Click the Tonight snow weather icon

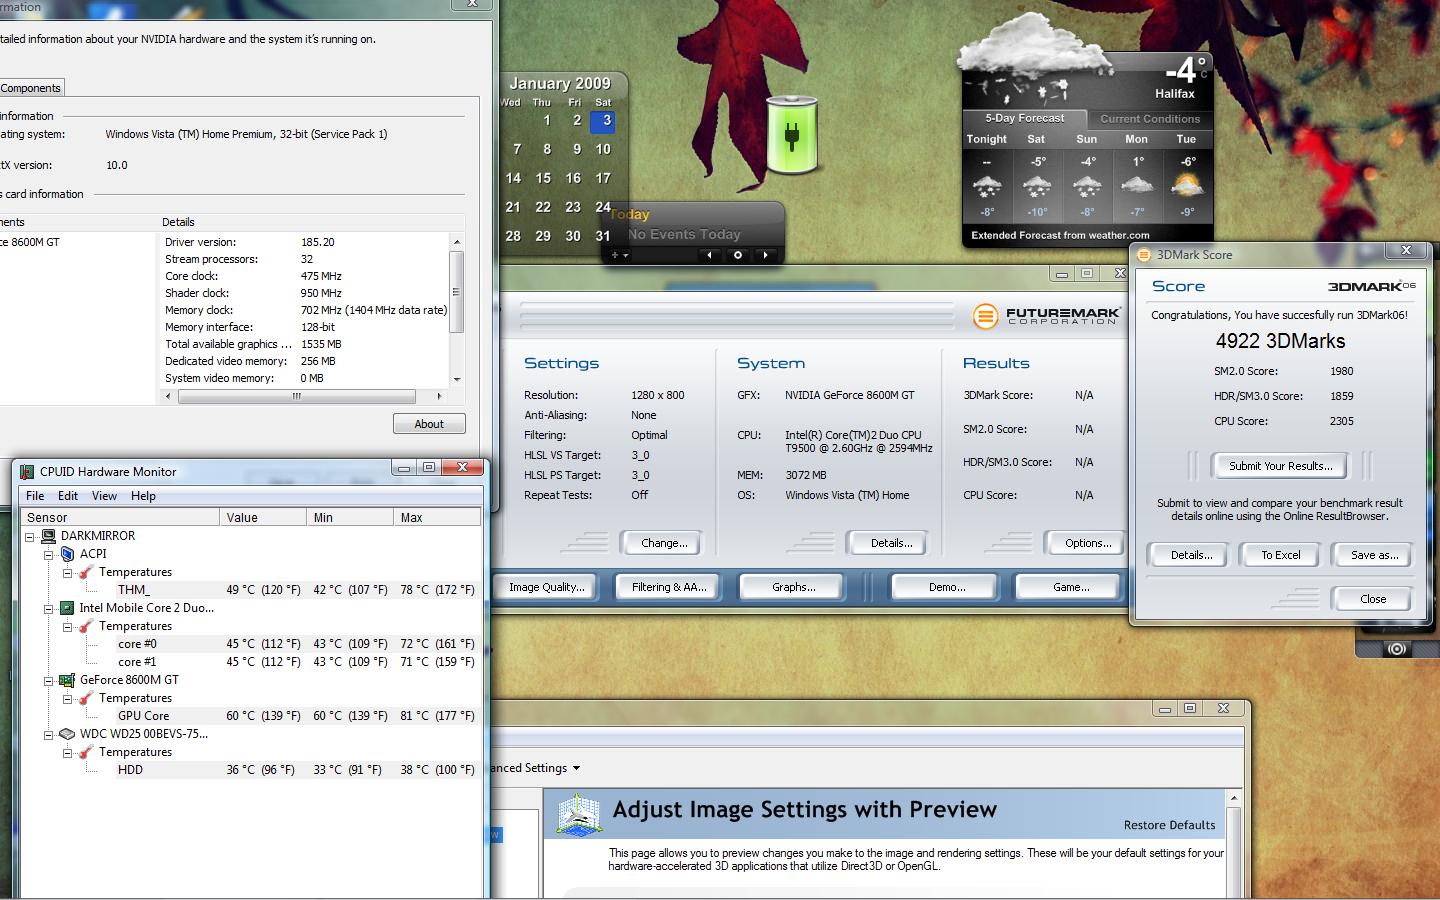click(x=987, y=186)
